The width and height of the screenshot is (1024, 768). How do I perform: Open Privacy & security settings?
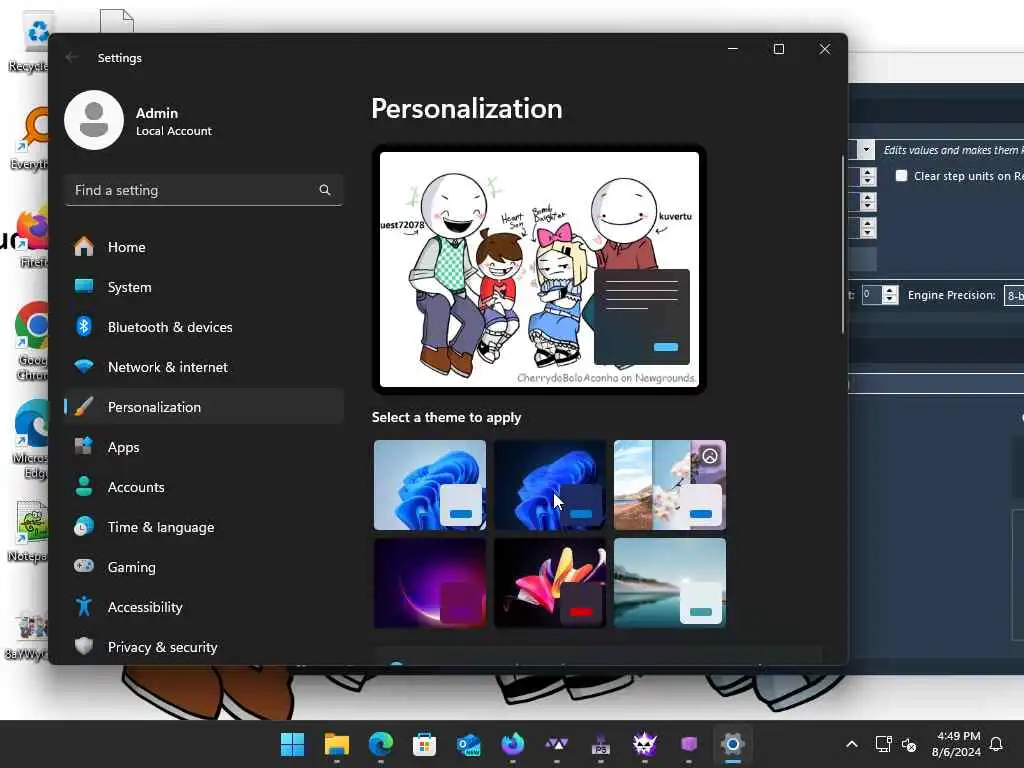tap(204, 647)
